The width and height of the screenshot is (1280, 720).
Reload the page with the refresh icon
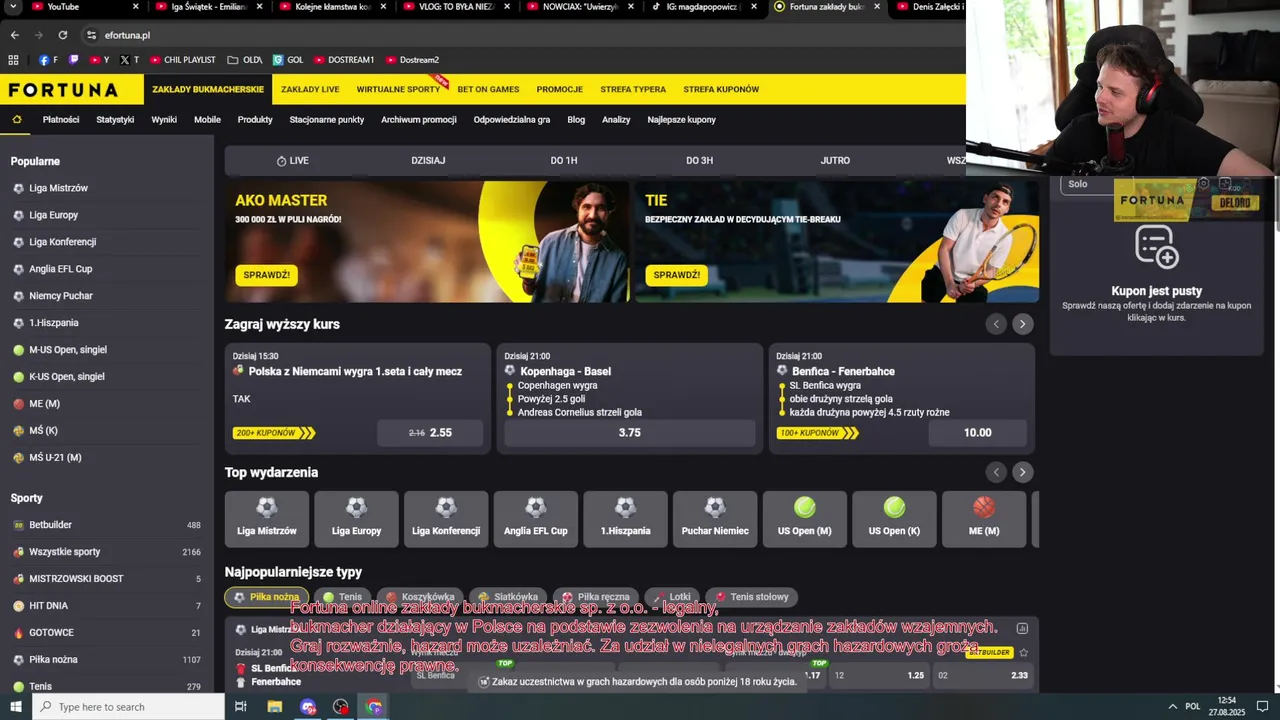(x=62, y=35)
